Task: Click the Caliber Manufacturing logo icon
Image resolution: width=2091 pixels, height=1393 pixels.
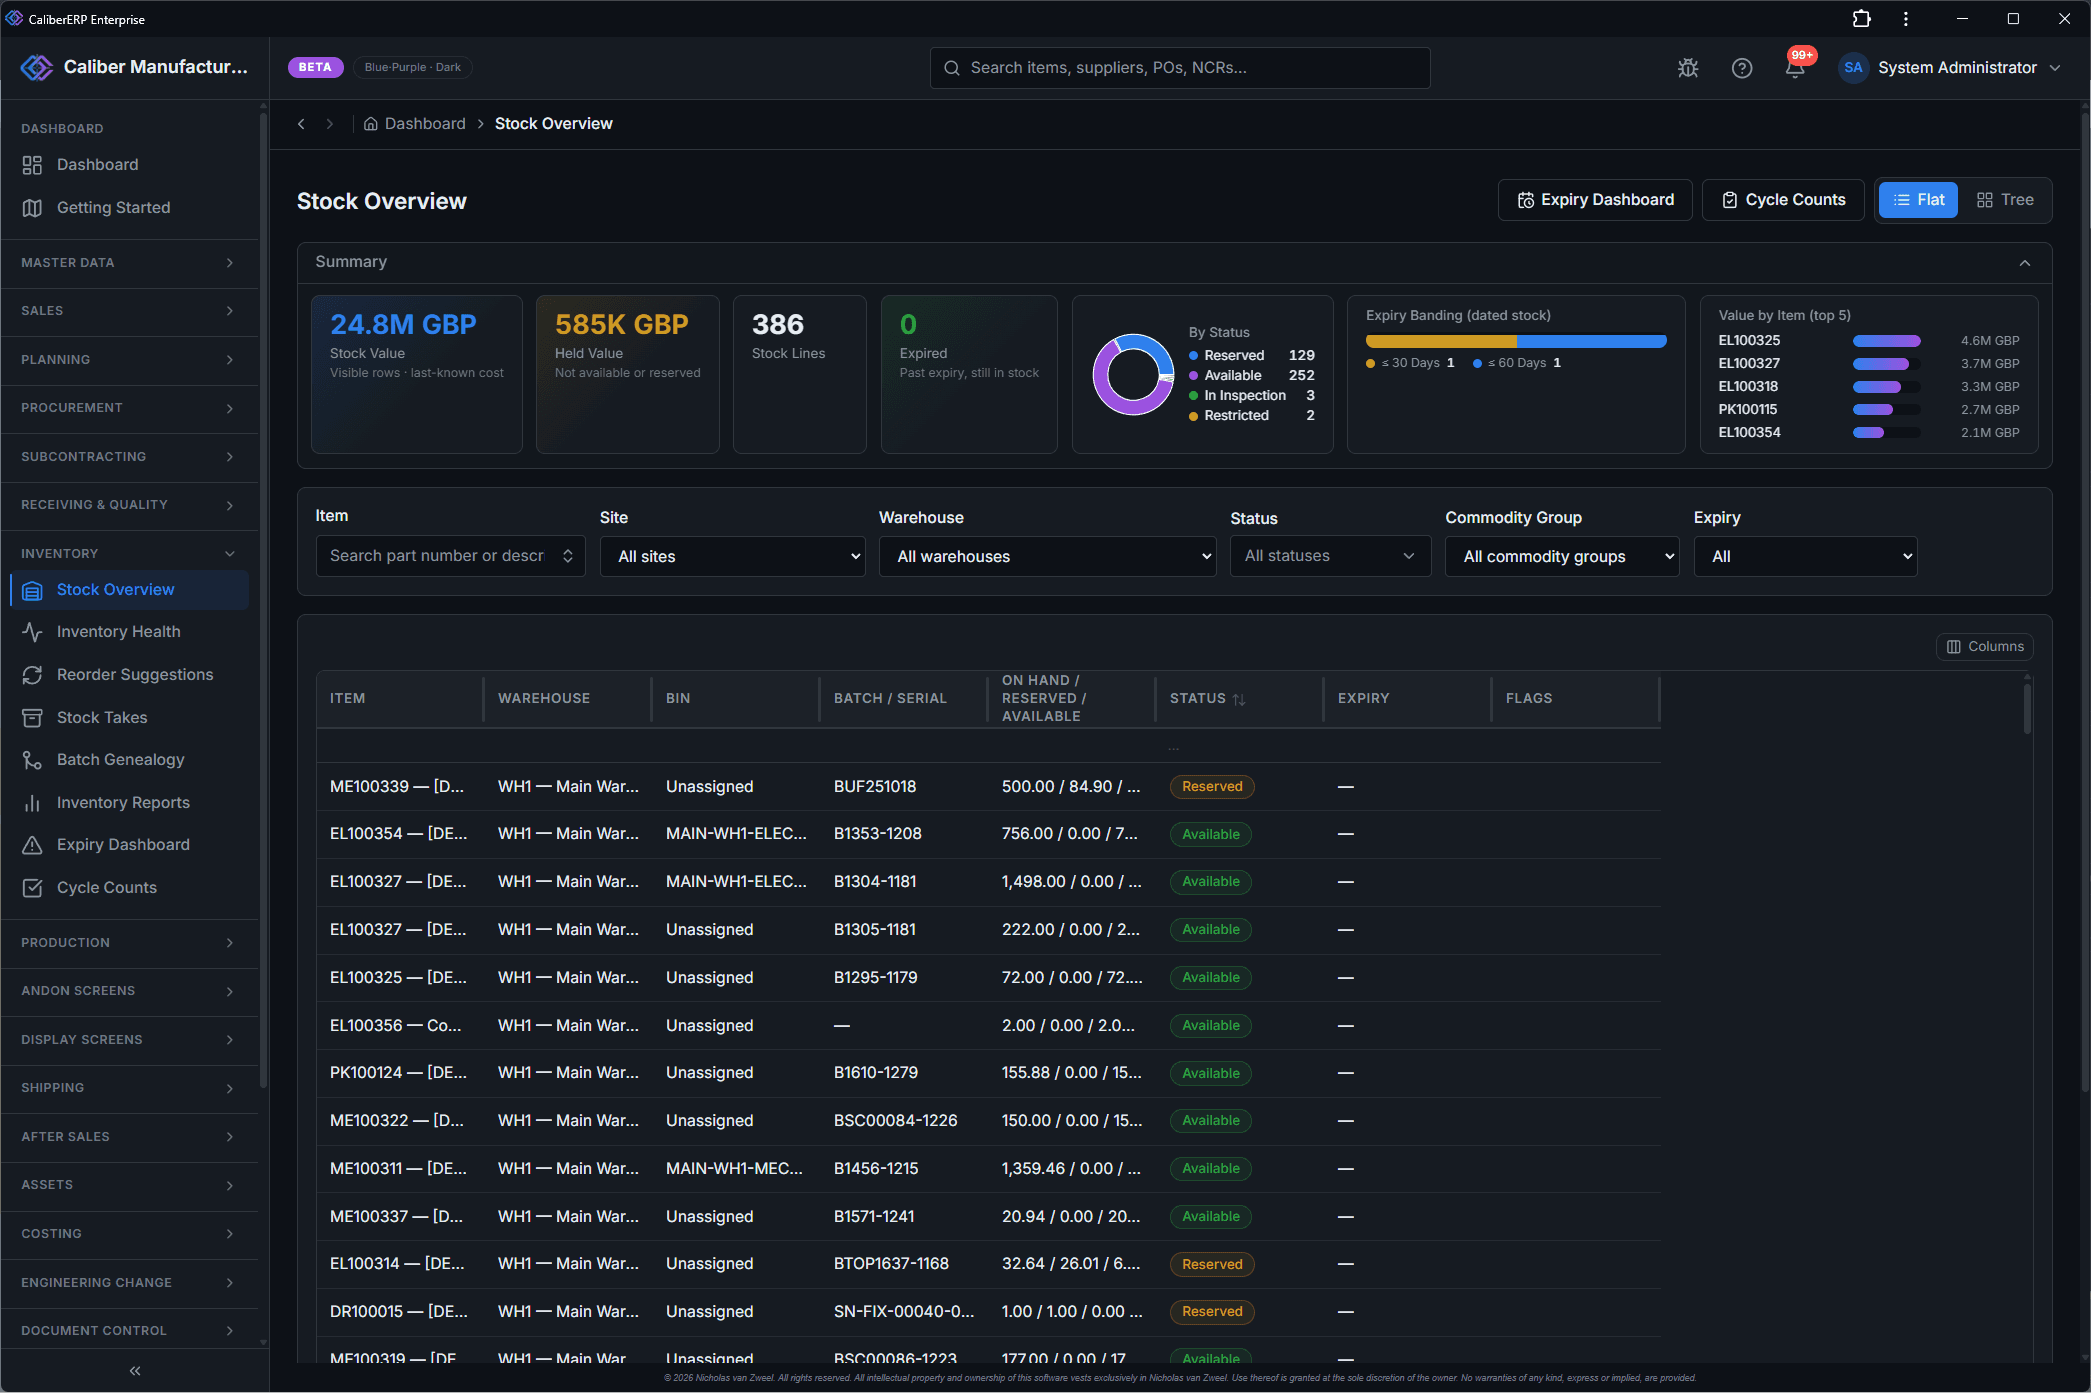Action: [37, 67]
